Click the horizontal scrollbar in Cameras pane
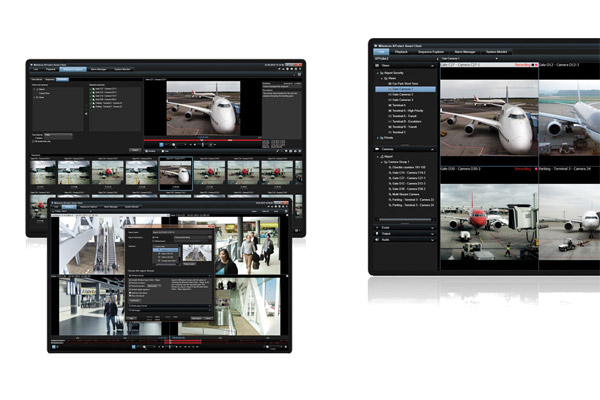The image size is (600, 400). pyautogui.click(x=405, y=219)
